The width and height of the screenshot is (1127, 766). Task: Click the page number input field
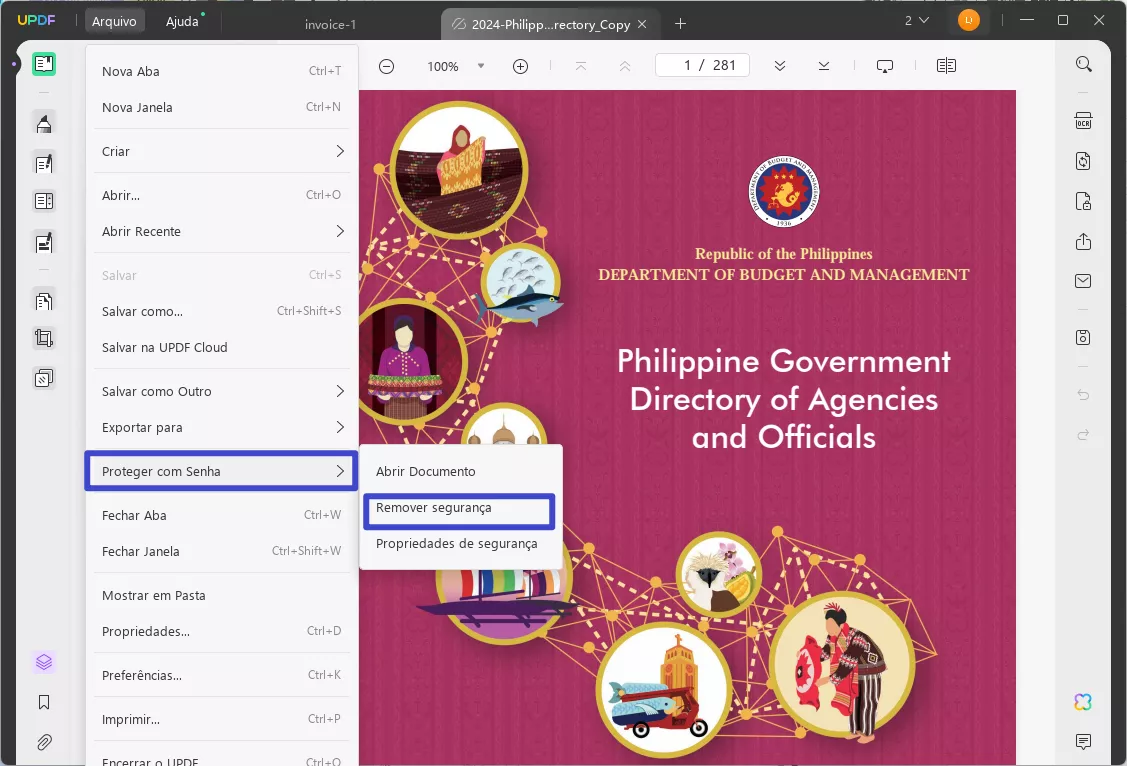point(702,65)
